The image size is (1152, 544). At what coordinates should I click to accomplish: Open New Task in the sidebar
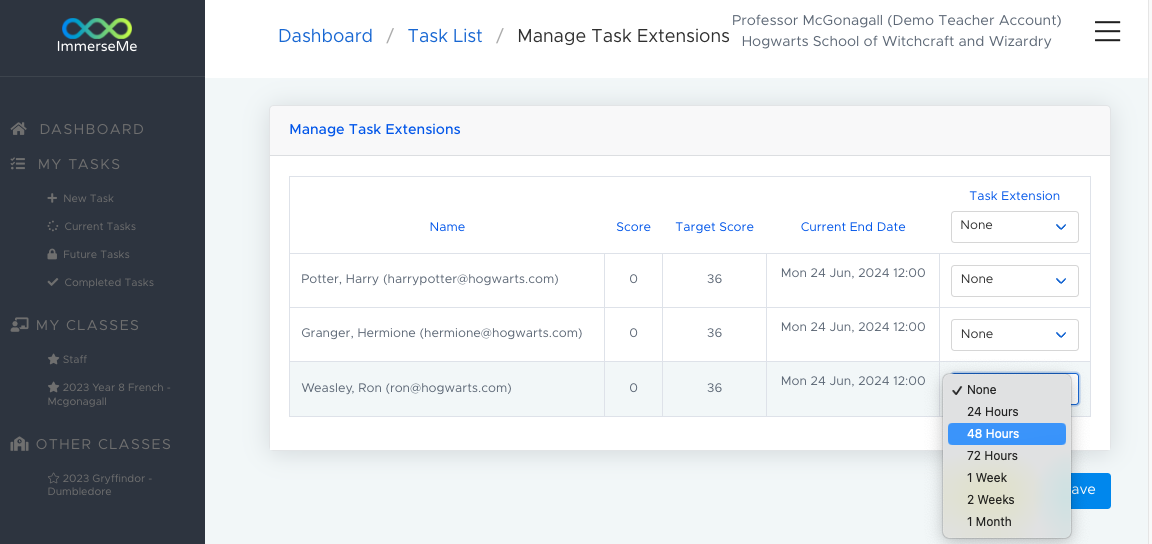point(88,198)
